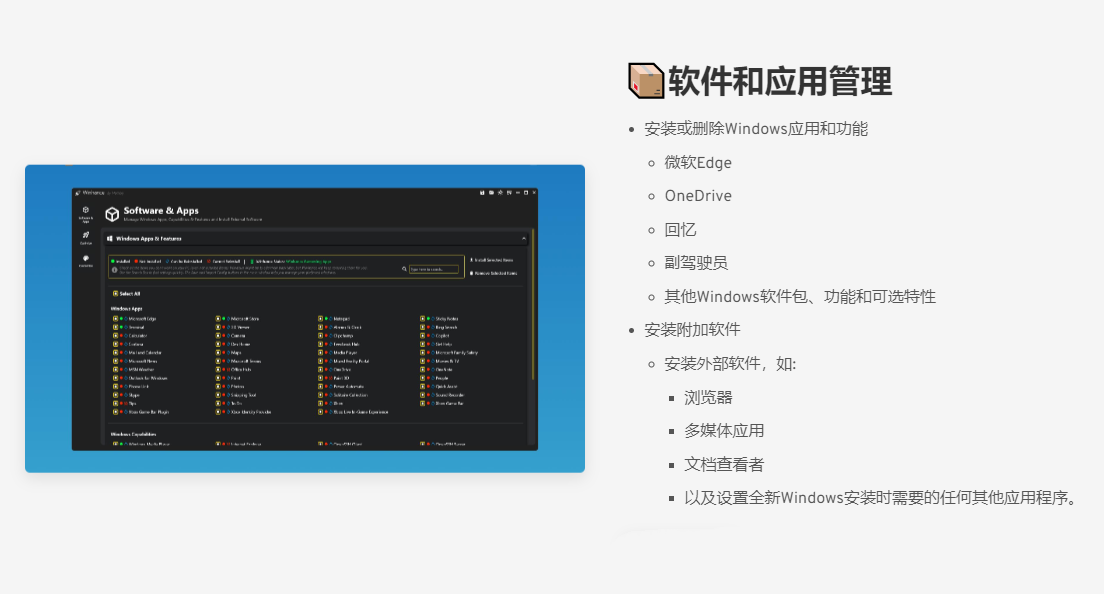Screen dimensions: 1104x594
Task: Click the Install Selected Items button
Action: click(495, 260)
